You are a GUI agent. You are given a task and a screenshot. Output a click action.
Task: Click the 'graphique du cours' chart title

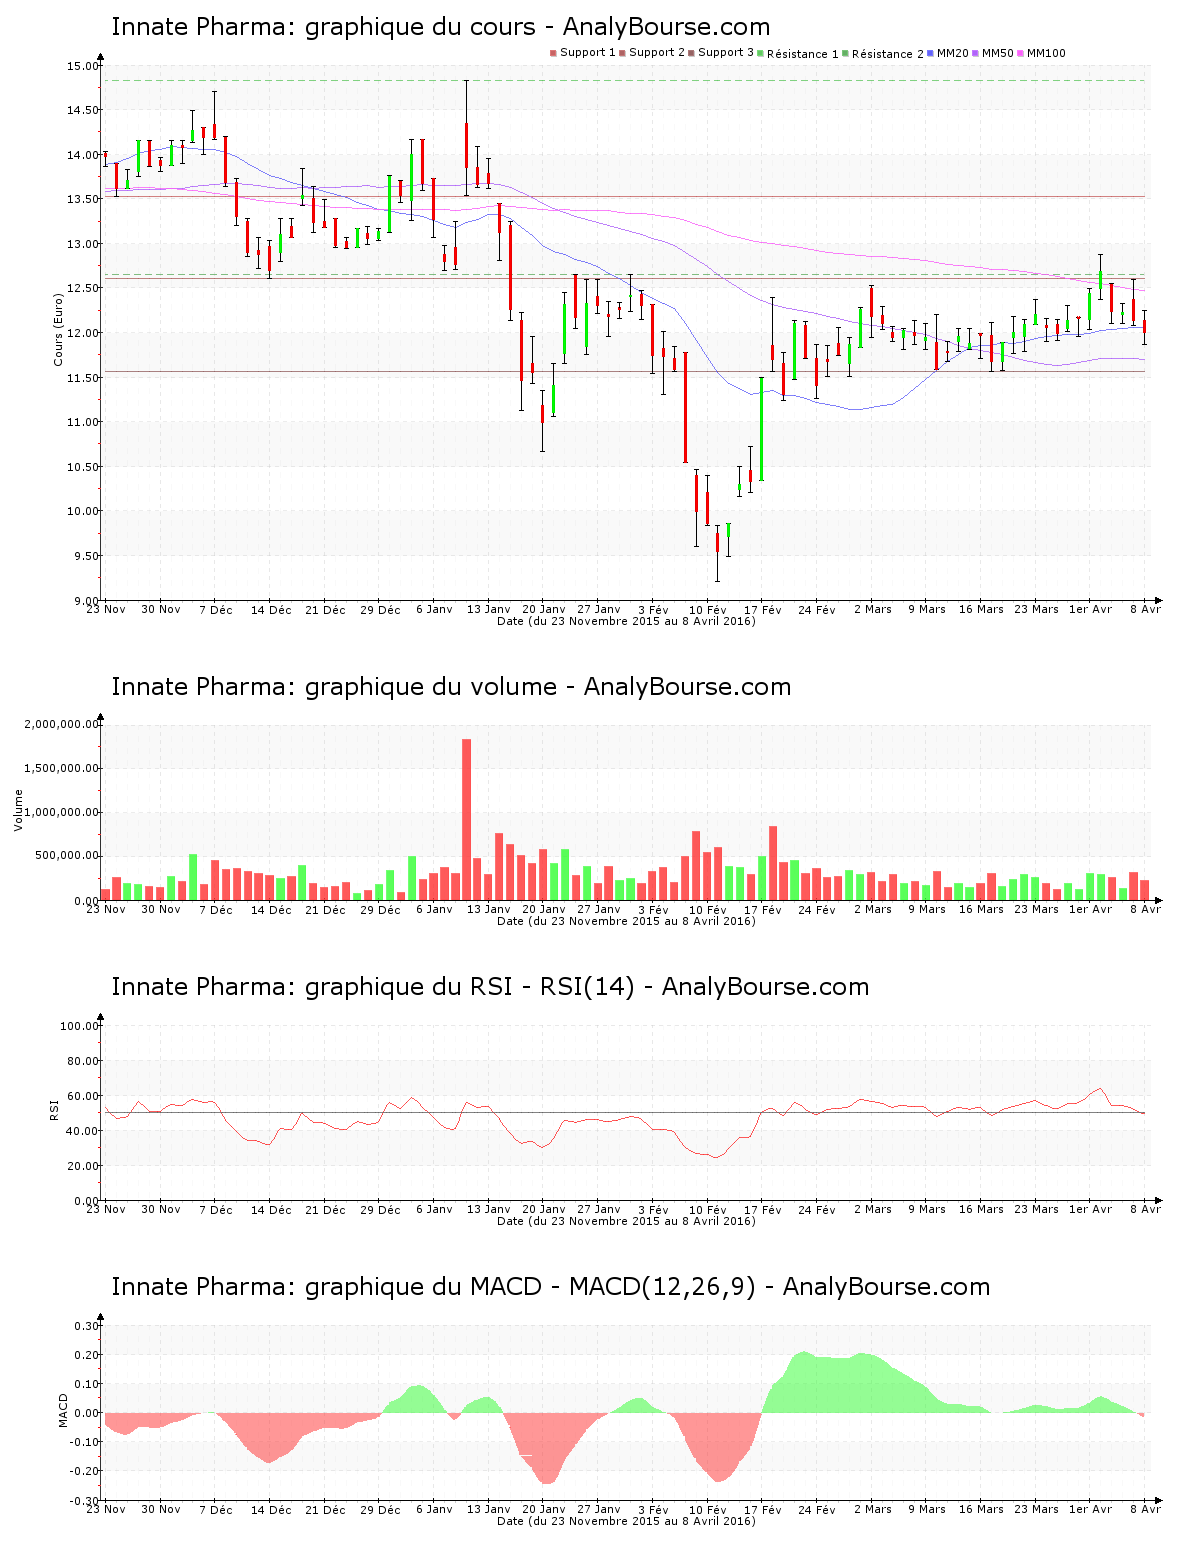pos(441,27)
